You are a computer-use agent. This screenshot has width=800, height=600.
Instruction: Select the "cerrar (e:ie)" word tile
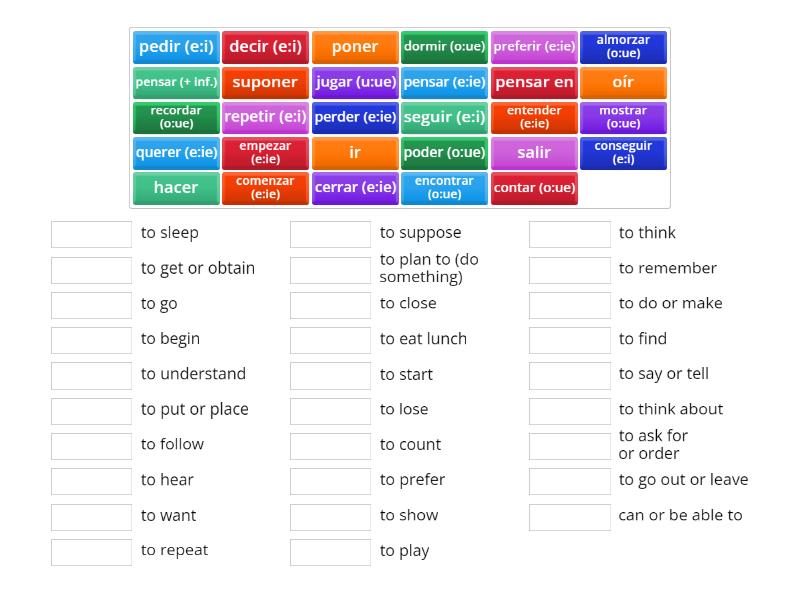pos(355,187)
